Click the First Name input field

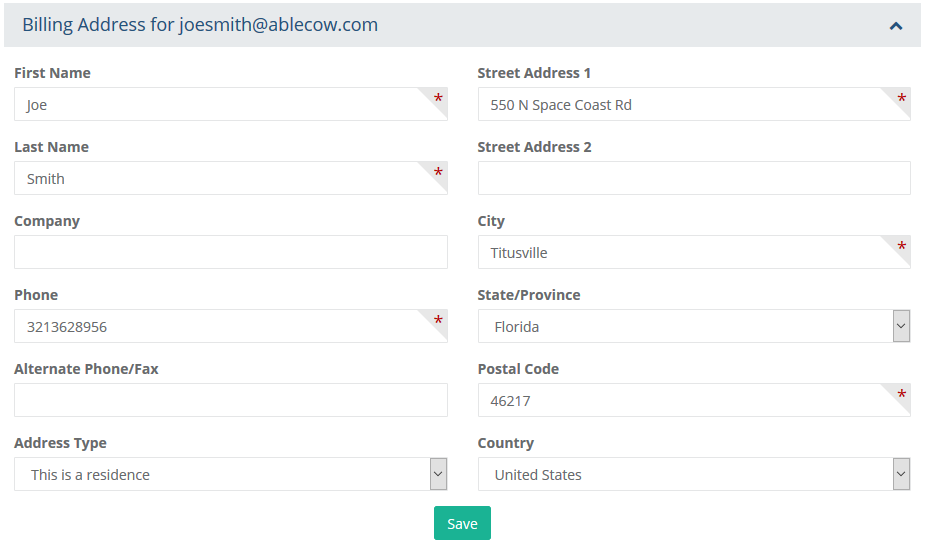point(220,105)
